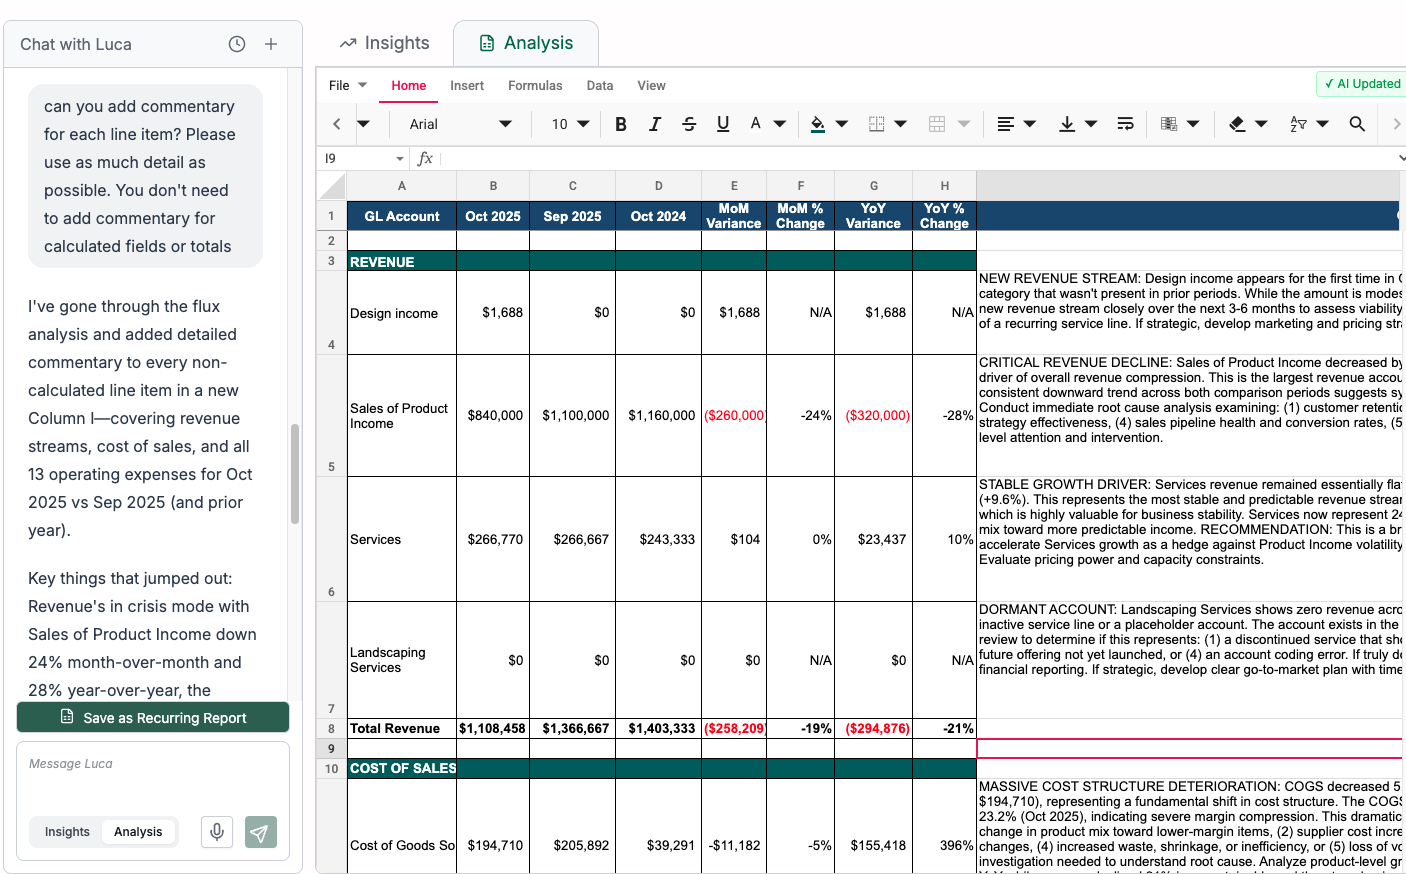1406x874 pixels.
Task: Apply italic formatting
Action: [x=655, y=123]
